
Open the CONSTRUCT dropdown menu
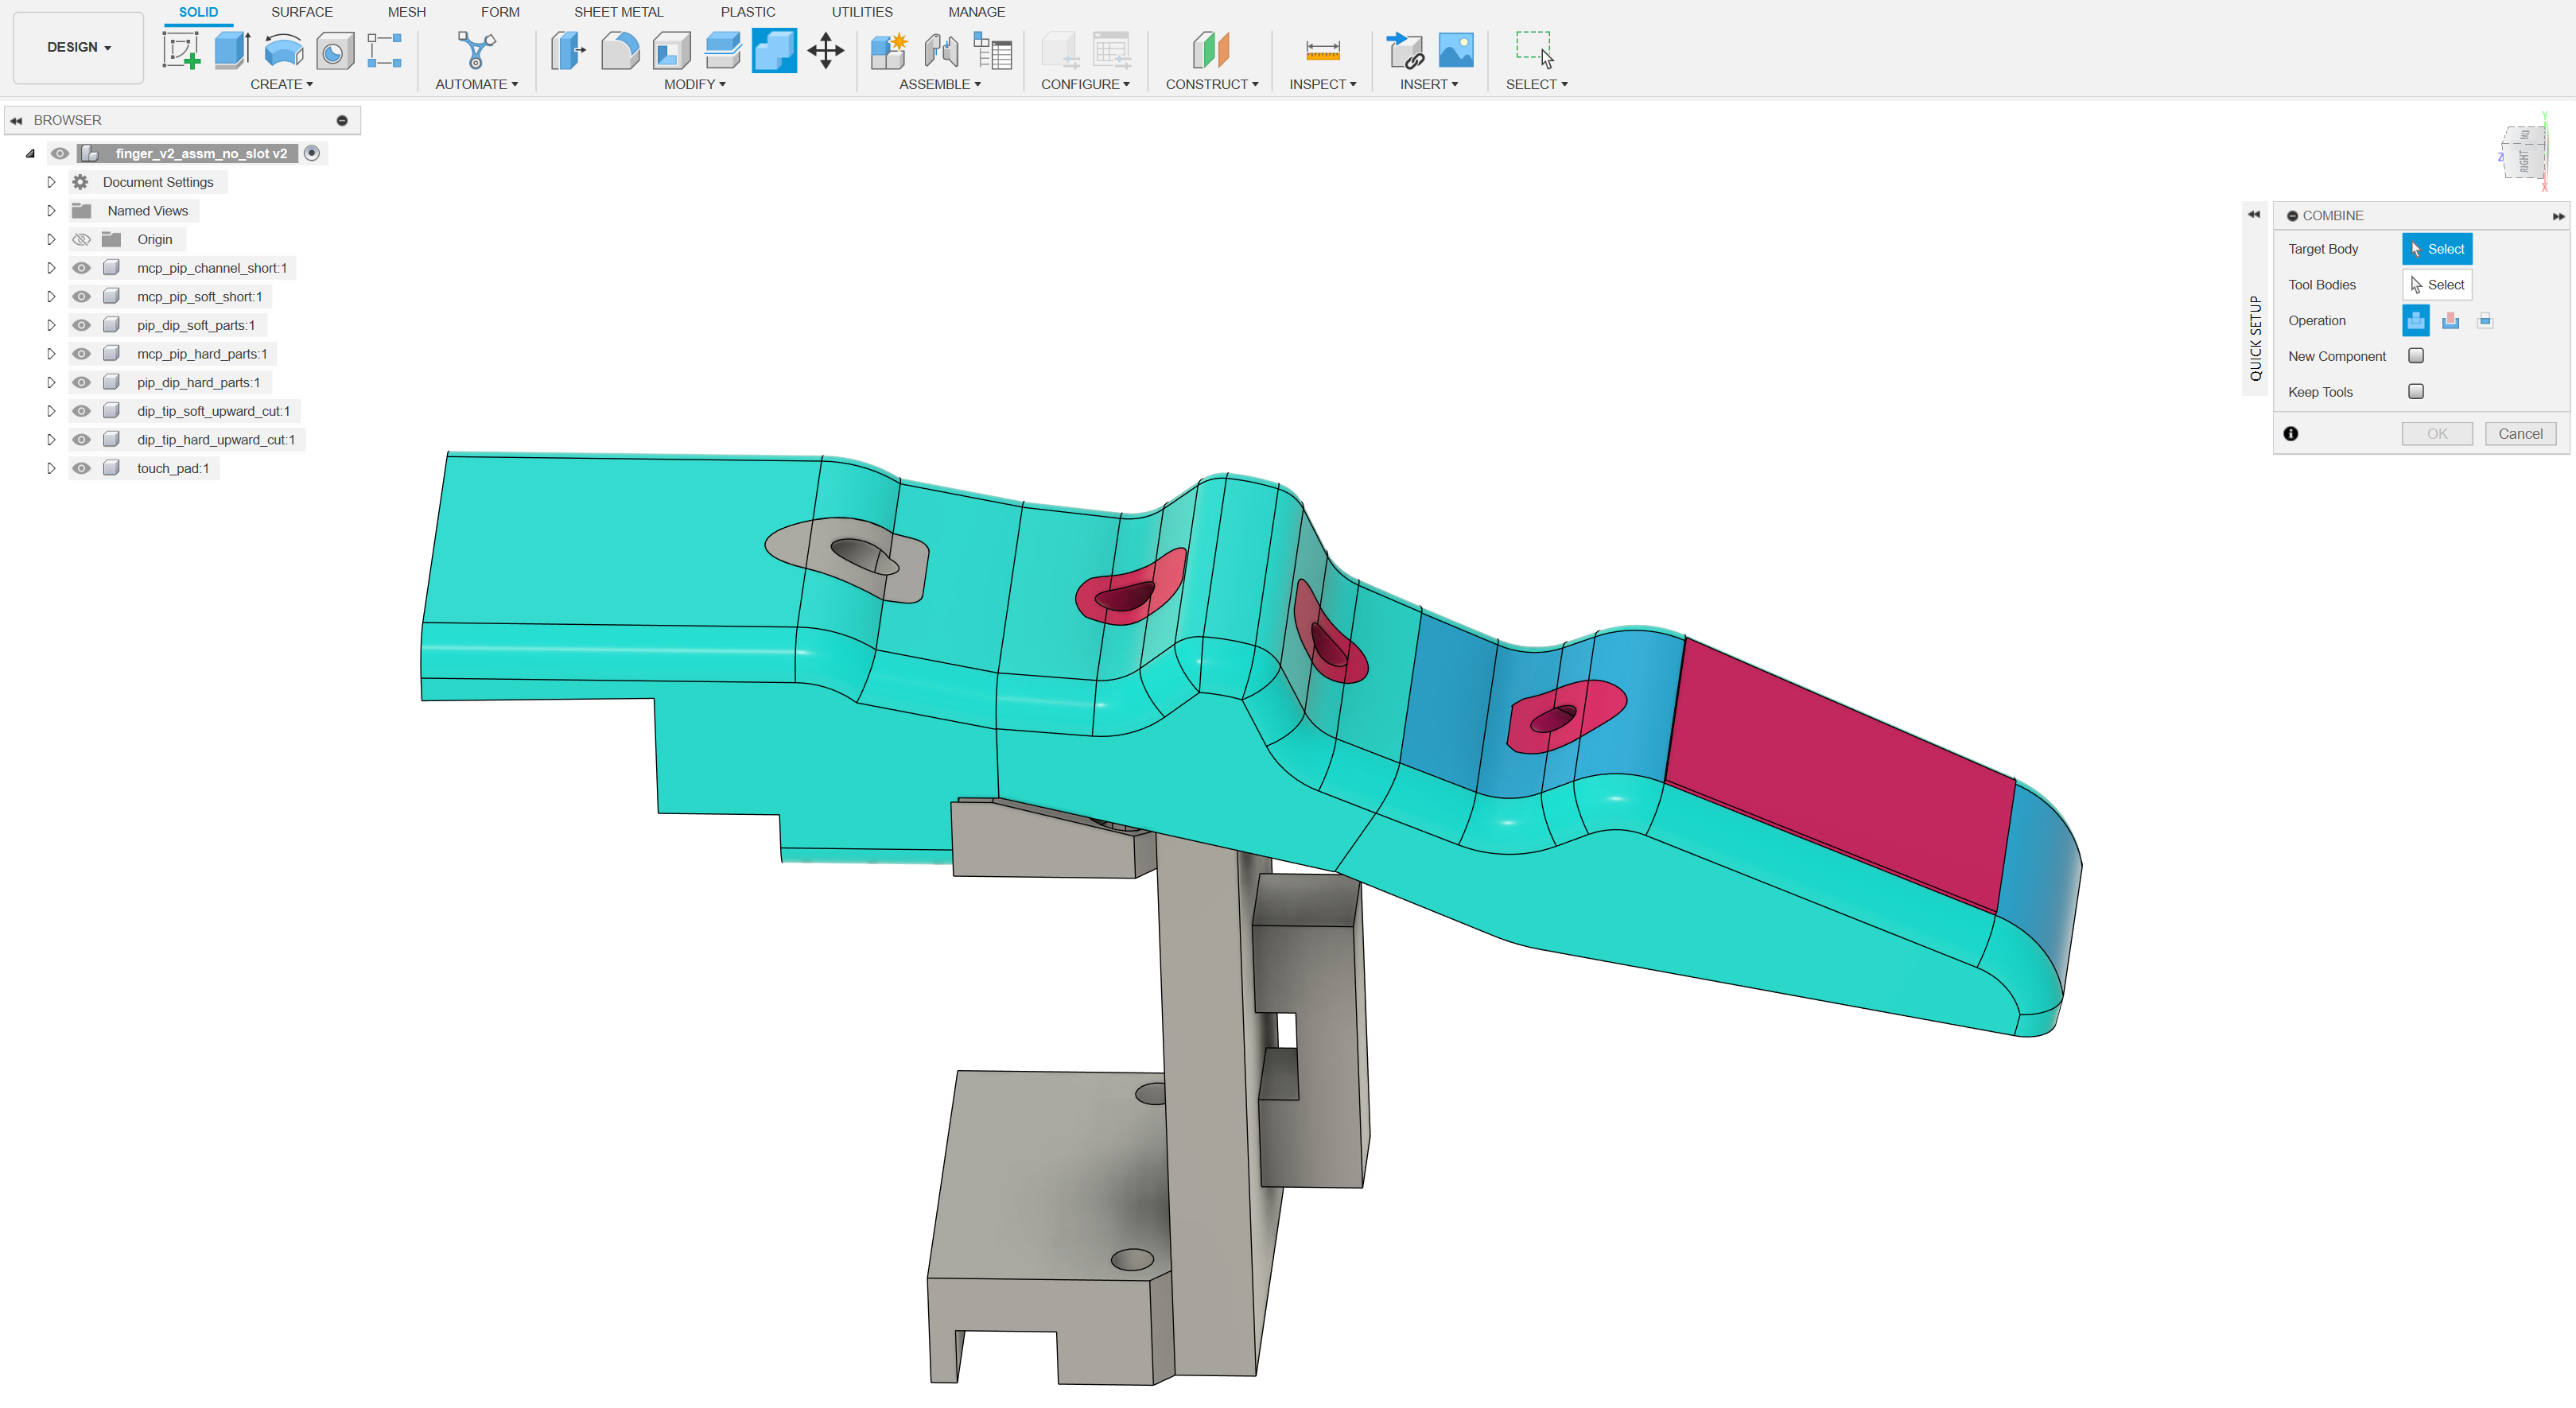[x=1211, y=84]
